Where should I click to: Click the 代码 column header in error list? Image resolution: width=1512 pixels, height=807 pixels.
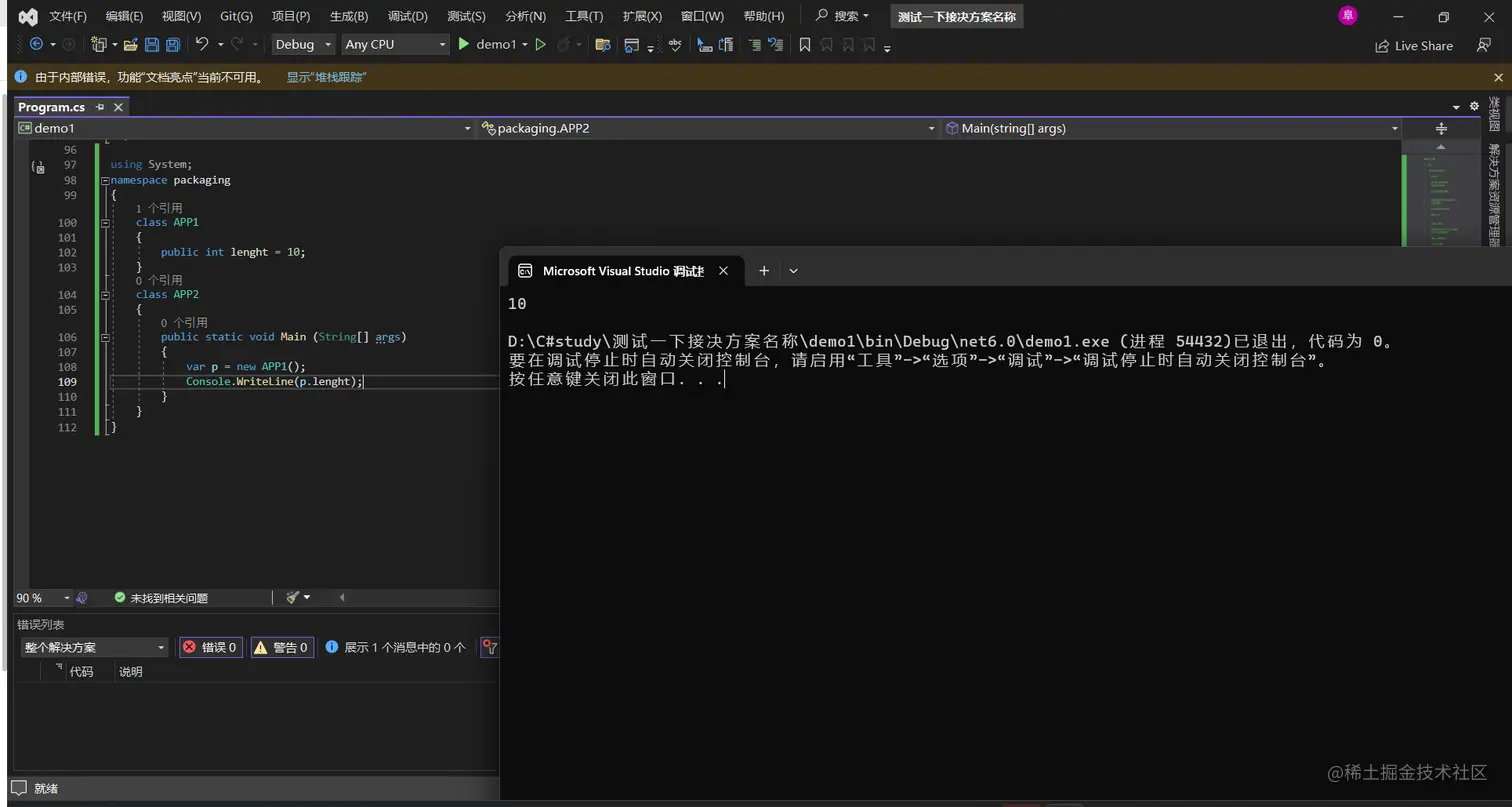[81, 672]
